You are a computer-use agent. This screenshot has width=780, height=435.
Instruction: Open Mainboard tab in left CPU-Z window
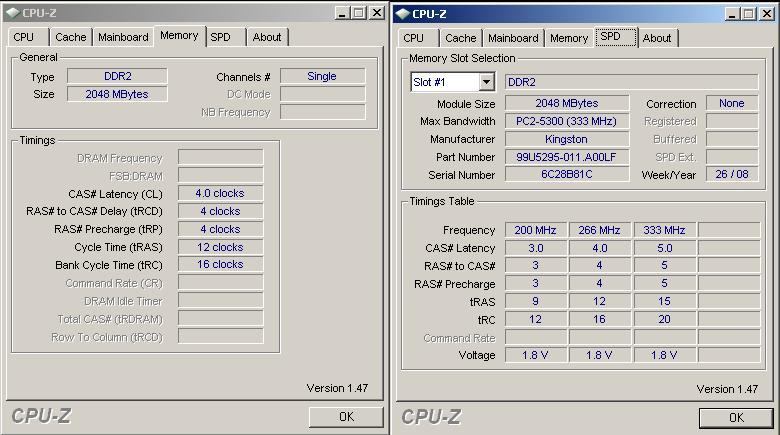123,37
